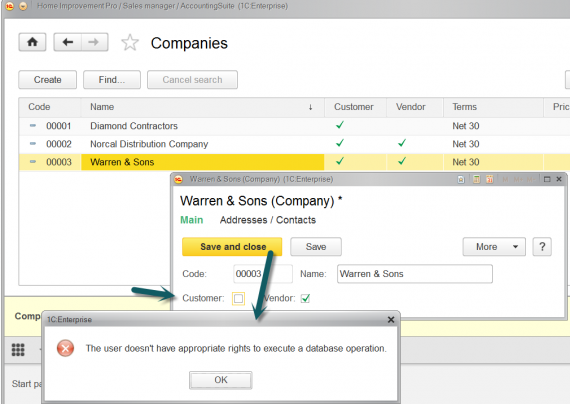Click code 00001 cell
The width and height of the screenshot is (570, 404).
59,126
